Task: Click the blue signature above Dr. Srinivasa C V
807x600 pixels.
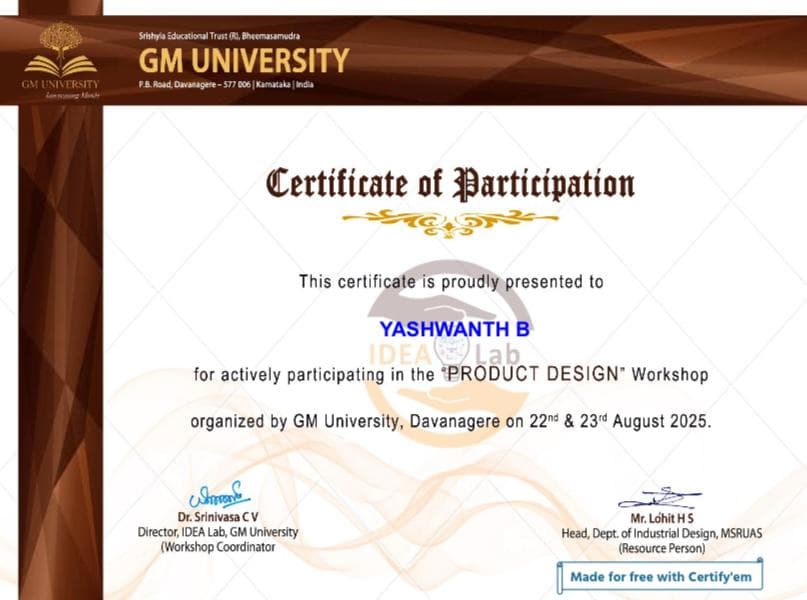Action: (219, 495)
